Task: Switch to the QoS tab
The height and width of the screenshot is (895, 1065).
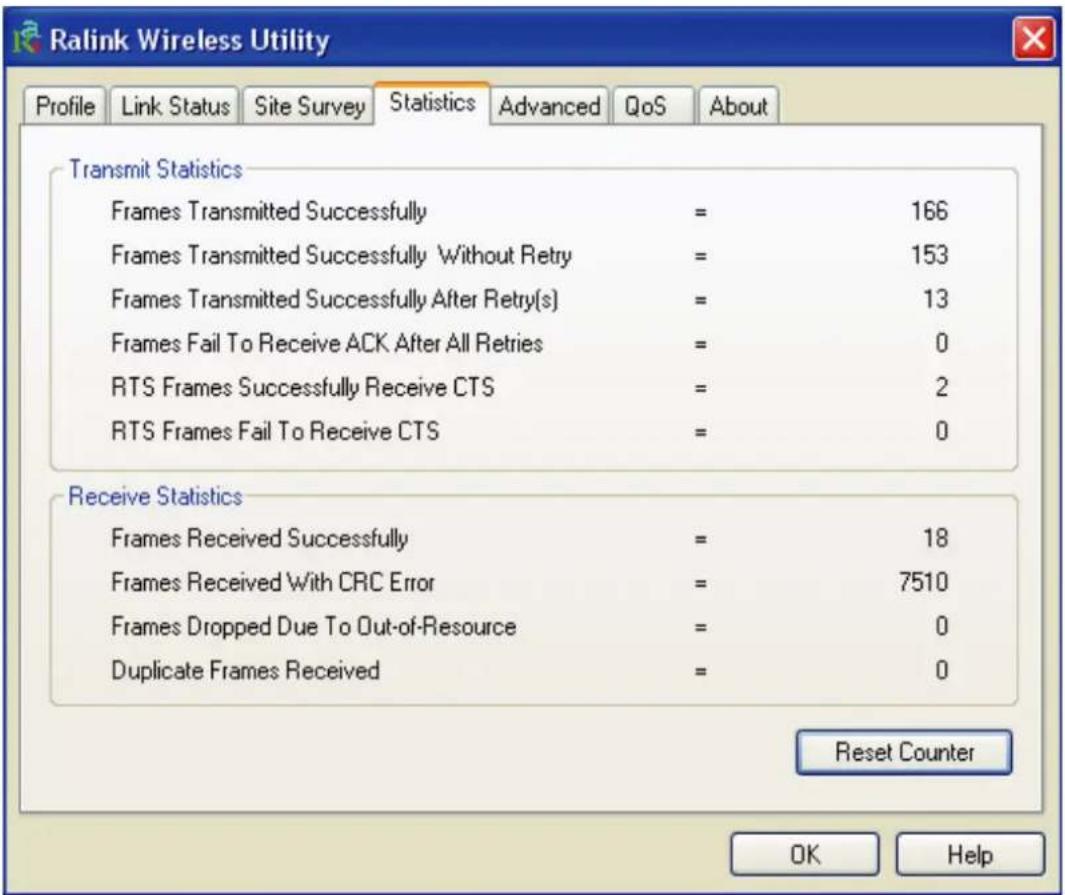Action: tap(653, 106)
